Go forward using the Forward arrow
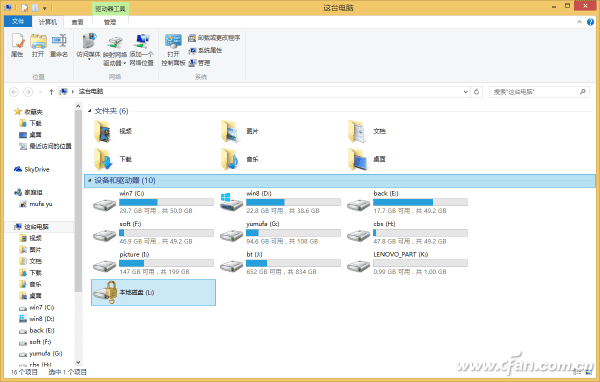 (x=28, y=92)
